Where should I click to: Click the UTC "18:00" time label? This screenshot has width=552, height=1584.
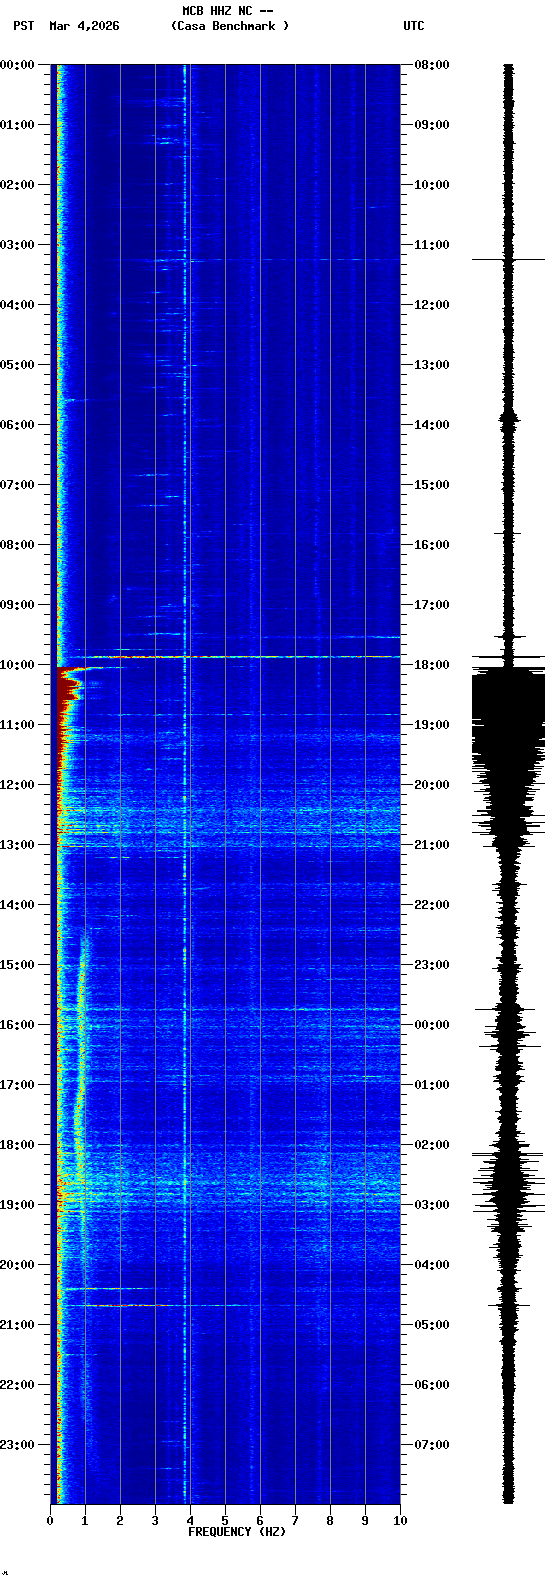click(432, 665)
